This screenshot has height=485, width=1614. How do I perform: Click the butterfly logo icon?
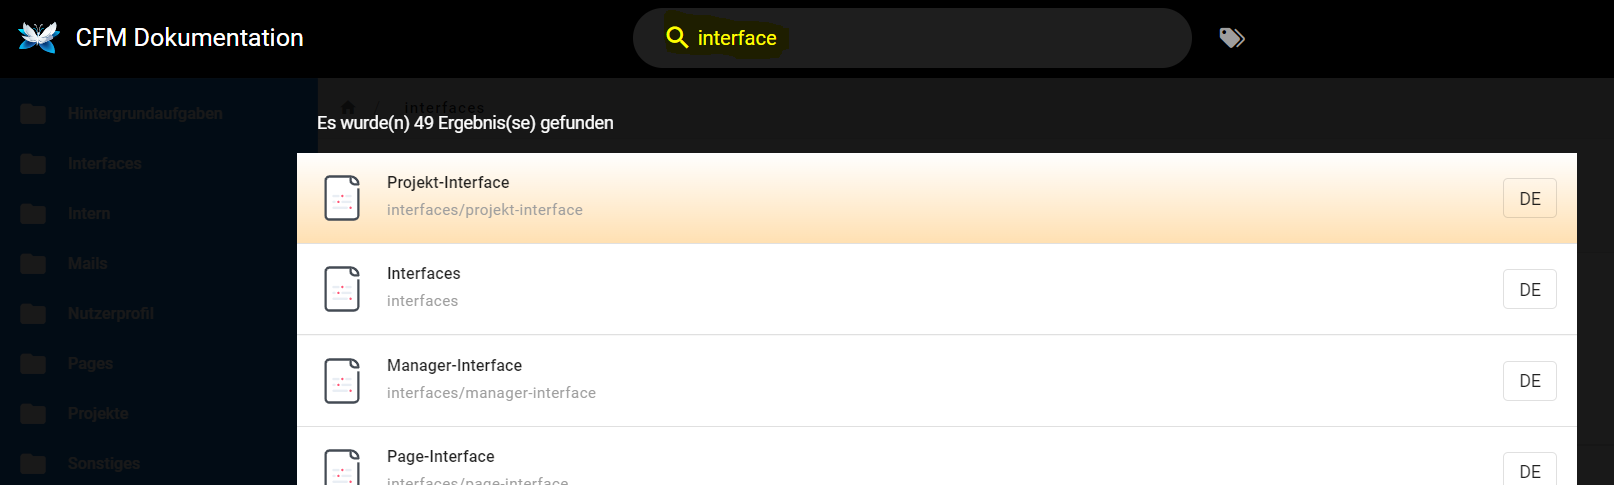[39, 37]
